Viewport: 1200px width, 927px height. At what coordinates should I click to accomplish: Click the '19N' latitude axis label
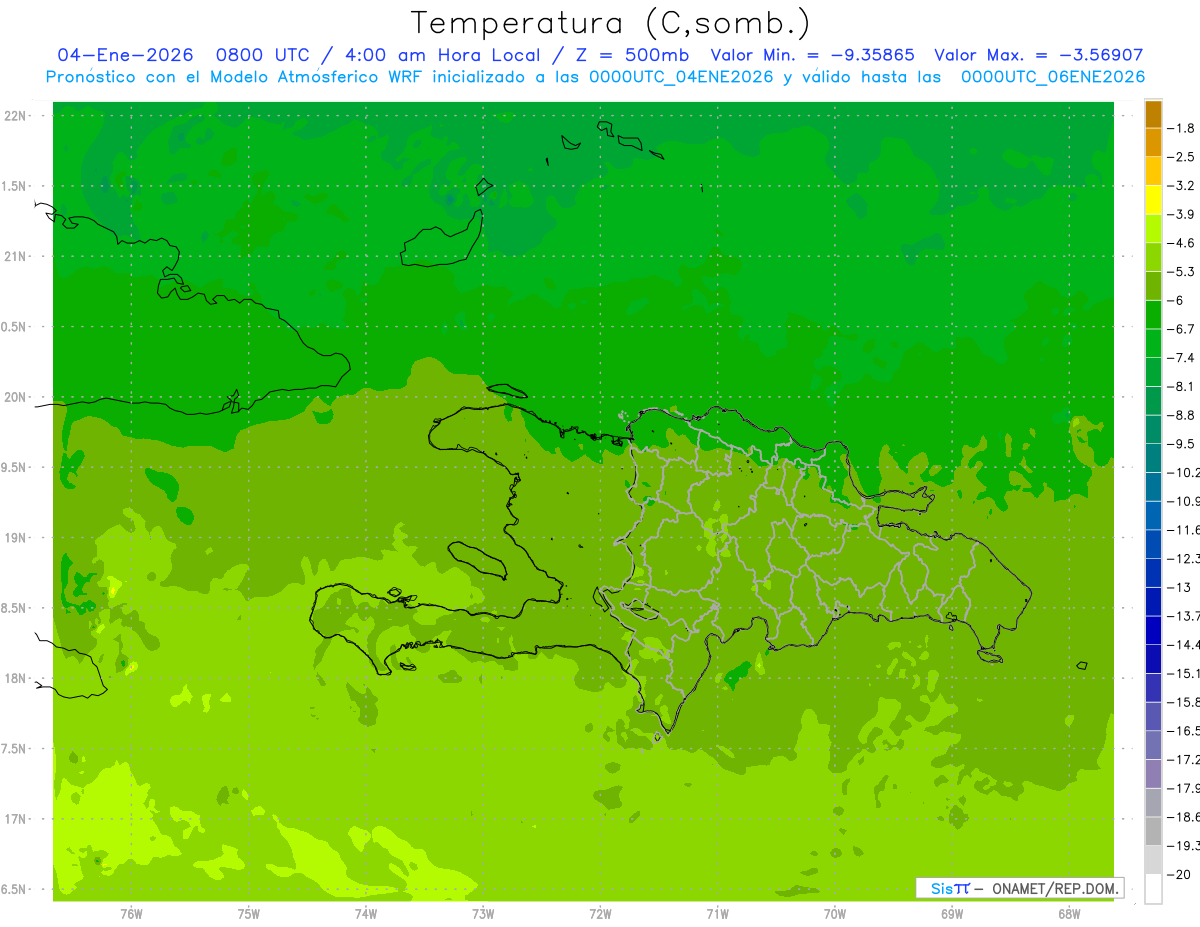(x=16, y=538)
